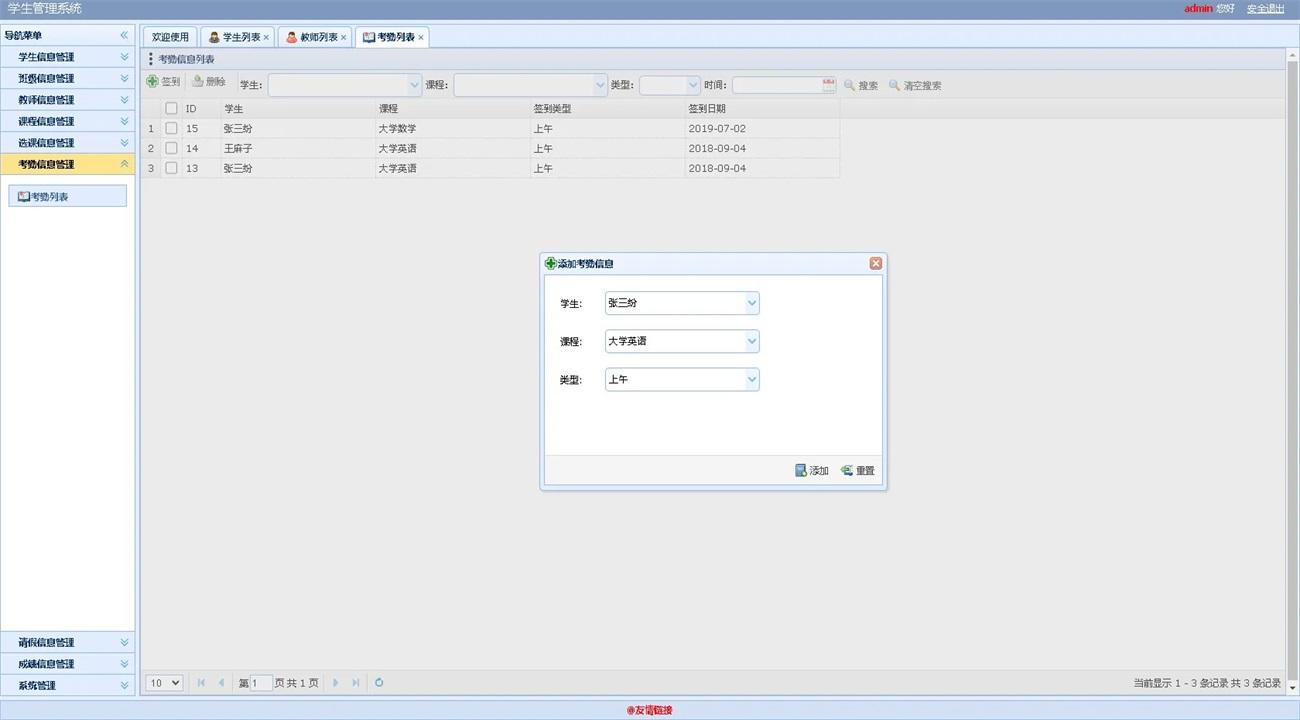The height and width of the screenshot is (720, 1300).
Task: Expand the 选课信息管理 menu section
Action: (67, 142)
